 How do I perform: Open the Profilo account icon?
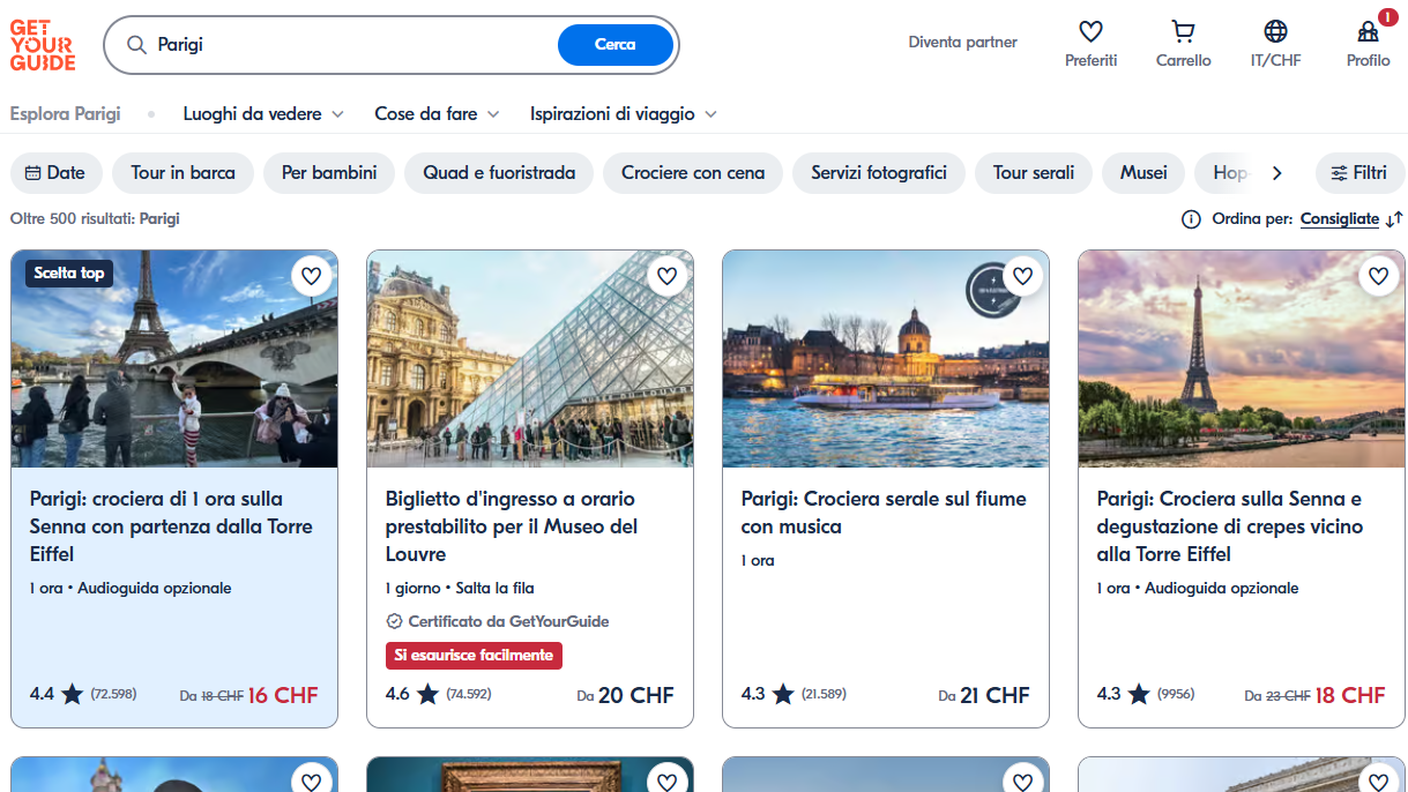pos(1367,32)
